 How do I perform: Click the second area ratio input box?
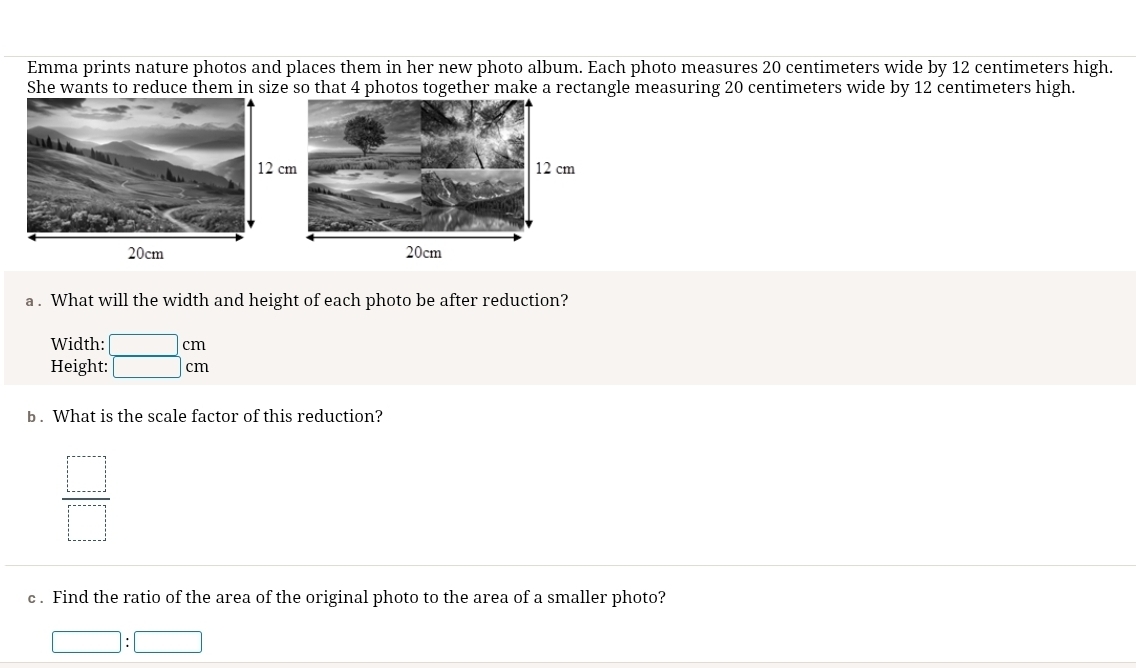(x=168, y=642)
